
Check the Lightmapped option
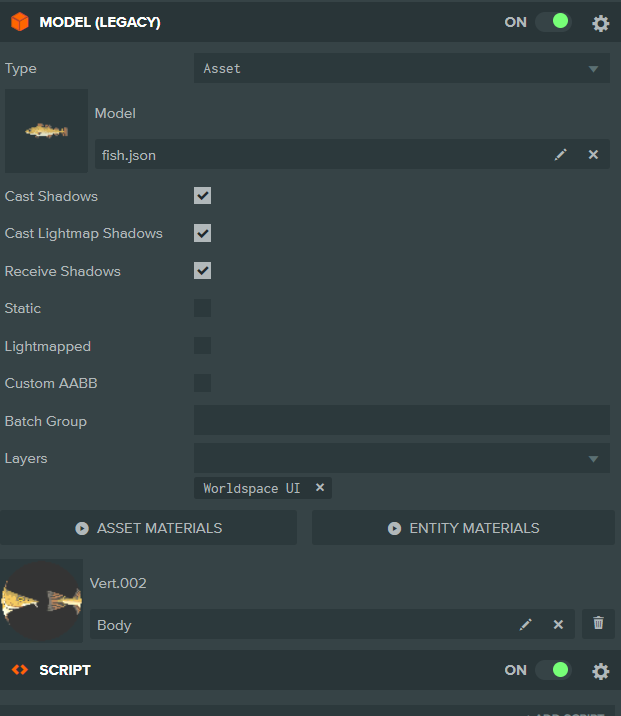pyautogui.click(x=202, y=346)
